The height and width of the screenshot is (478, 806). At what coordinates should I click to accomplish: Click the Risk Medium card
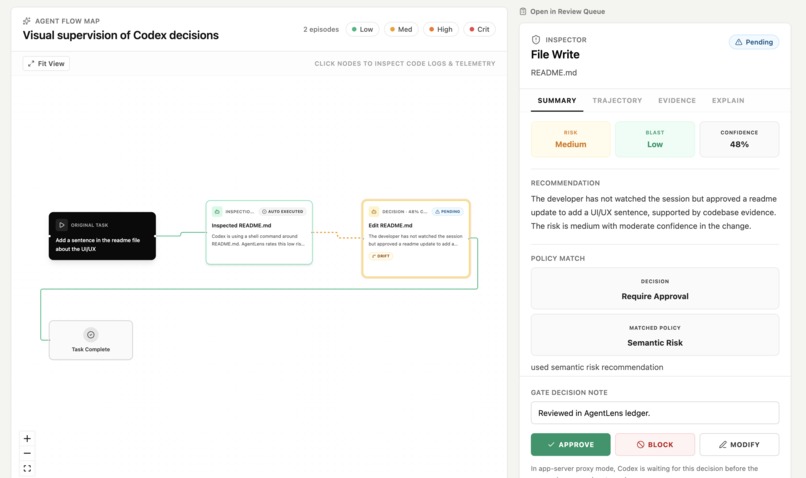coord(571,139)
